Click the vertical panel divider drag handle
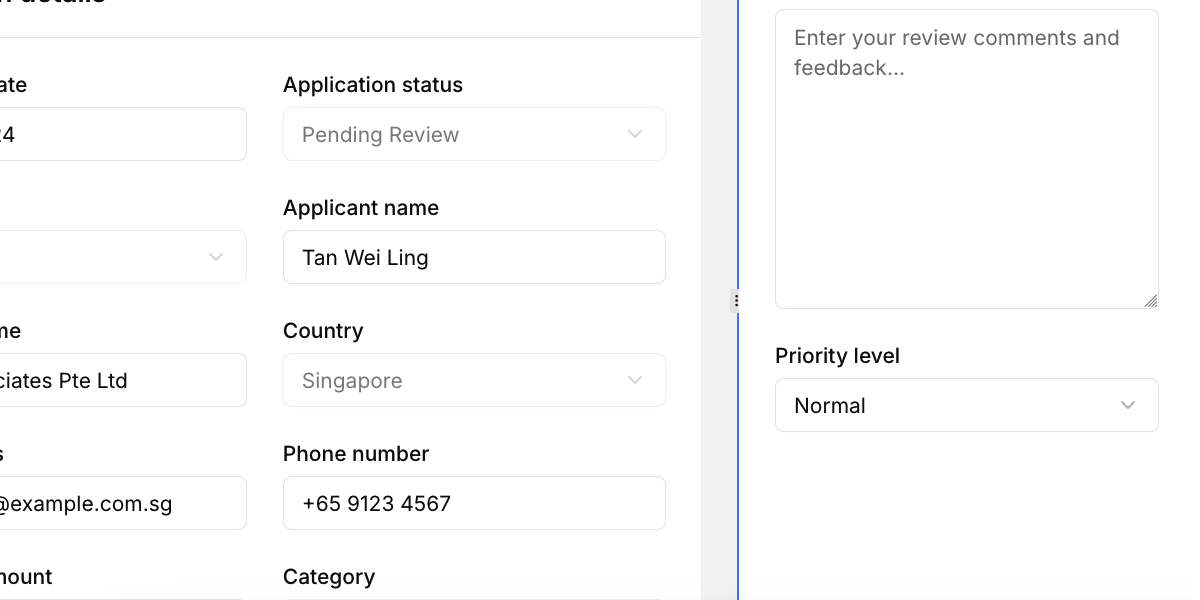This screenshot has height=600, width=1200. tap(736, 300)
